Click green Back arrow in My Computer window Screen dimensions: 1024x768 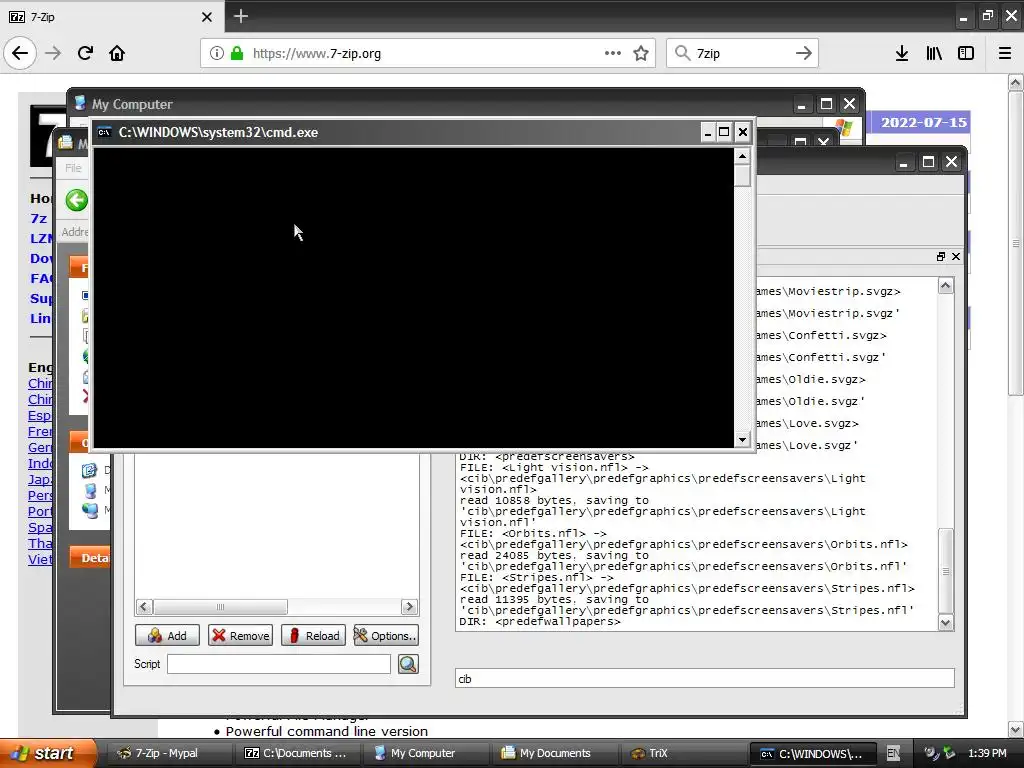click(76, 200)
